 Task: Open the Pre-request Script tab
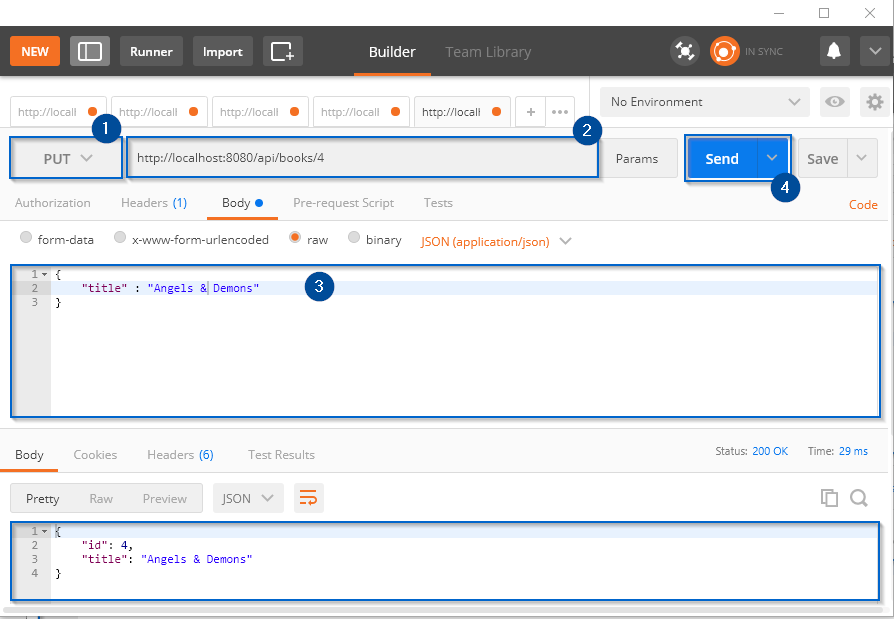click(x=343, y=202)
